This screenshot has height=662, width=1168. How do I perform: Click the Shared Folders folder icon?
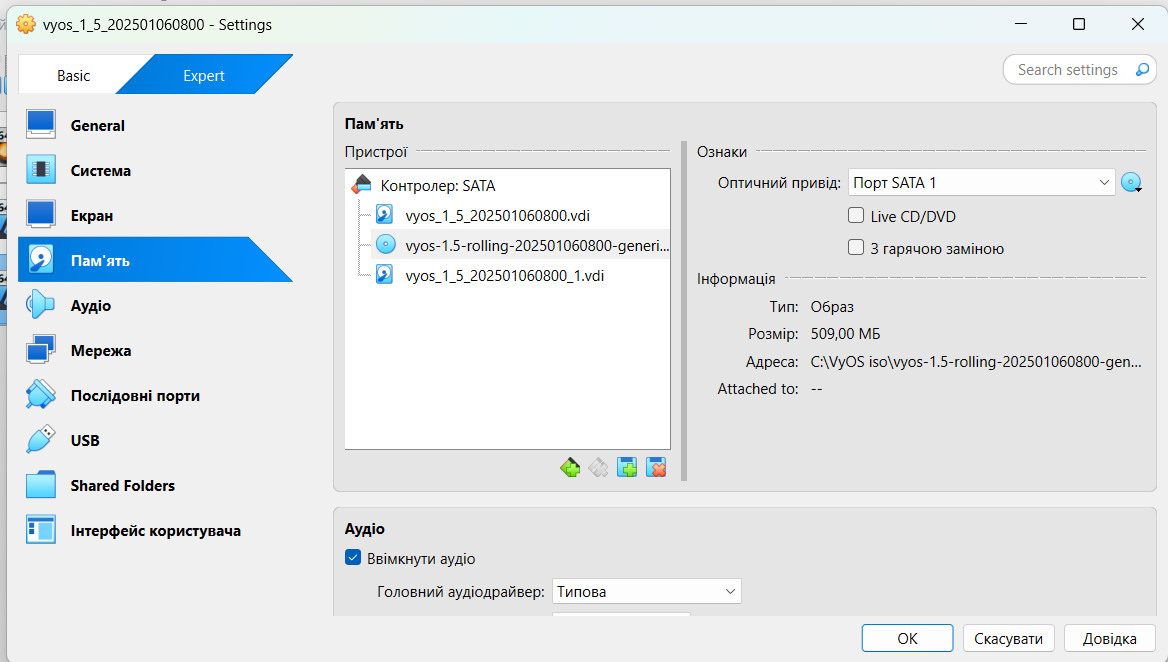point(41,485)
